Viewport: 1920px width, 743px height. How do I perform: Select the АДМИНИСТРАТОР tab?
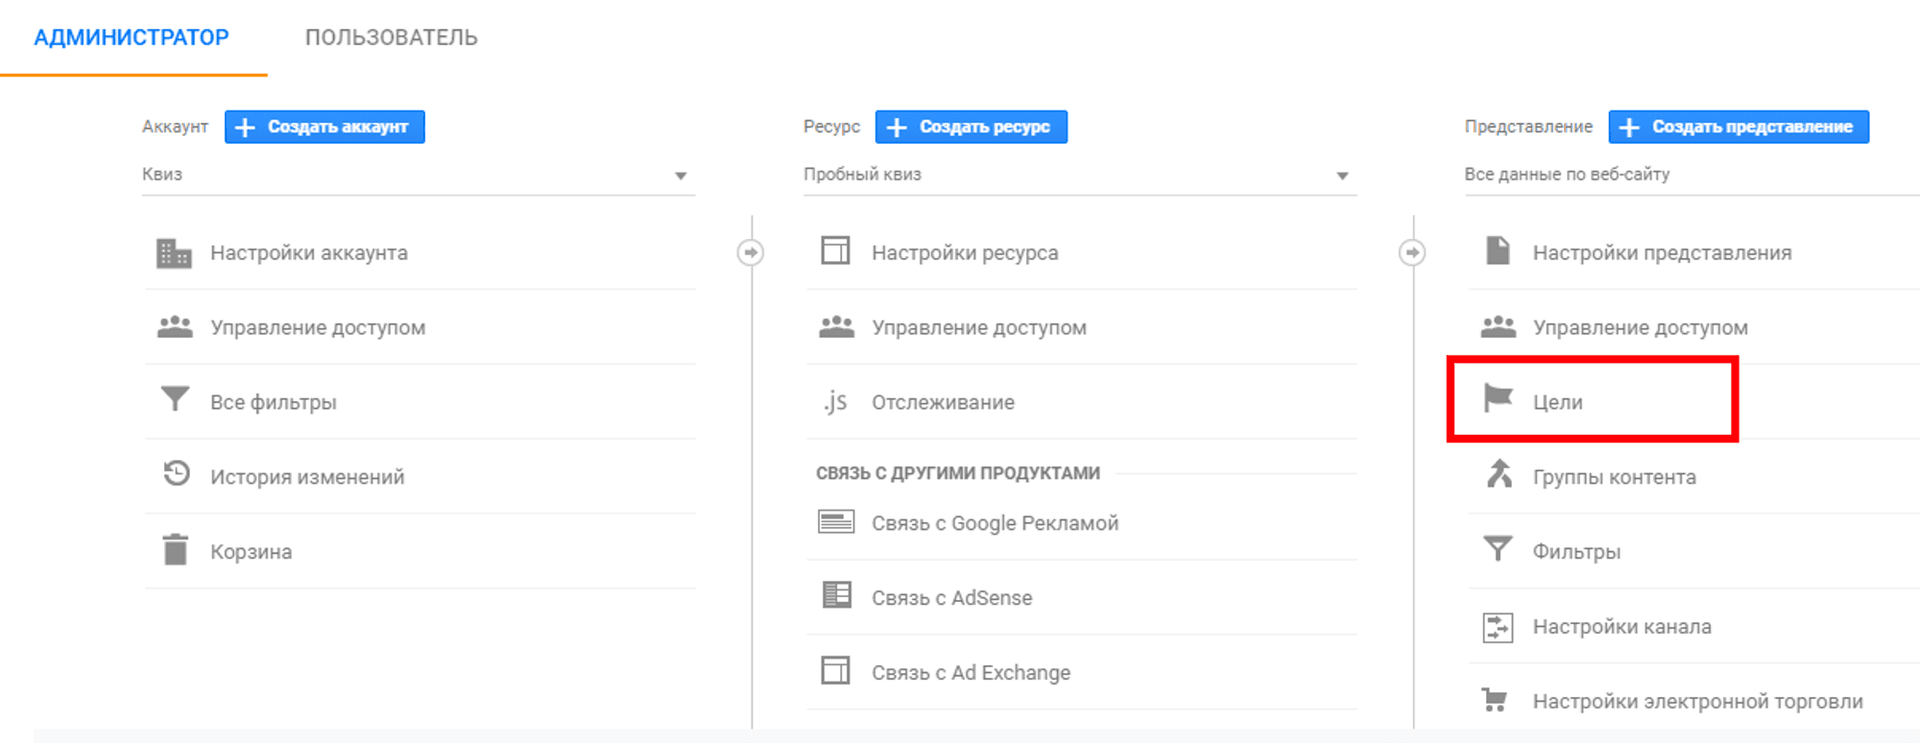[x=131, y=38]
